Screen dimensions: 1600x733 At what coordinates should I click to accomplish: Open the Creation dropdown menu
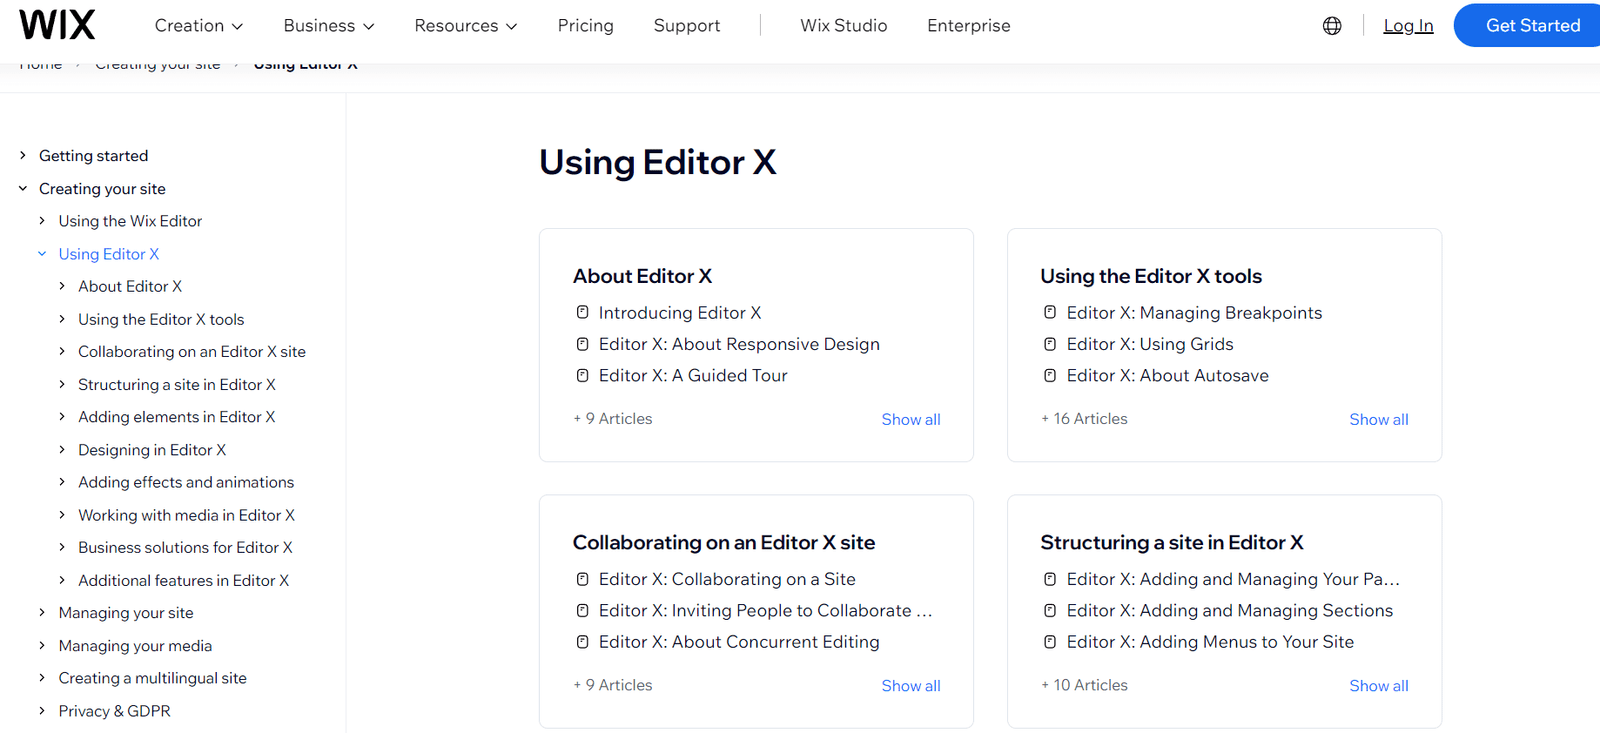[x=198, y=26]
